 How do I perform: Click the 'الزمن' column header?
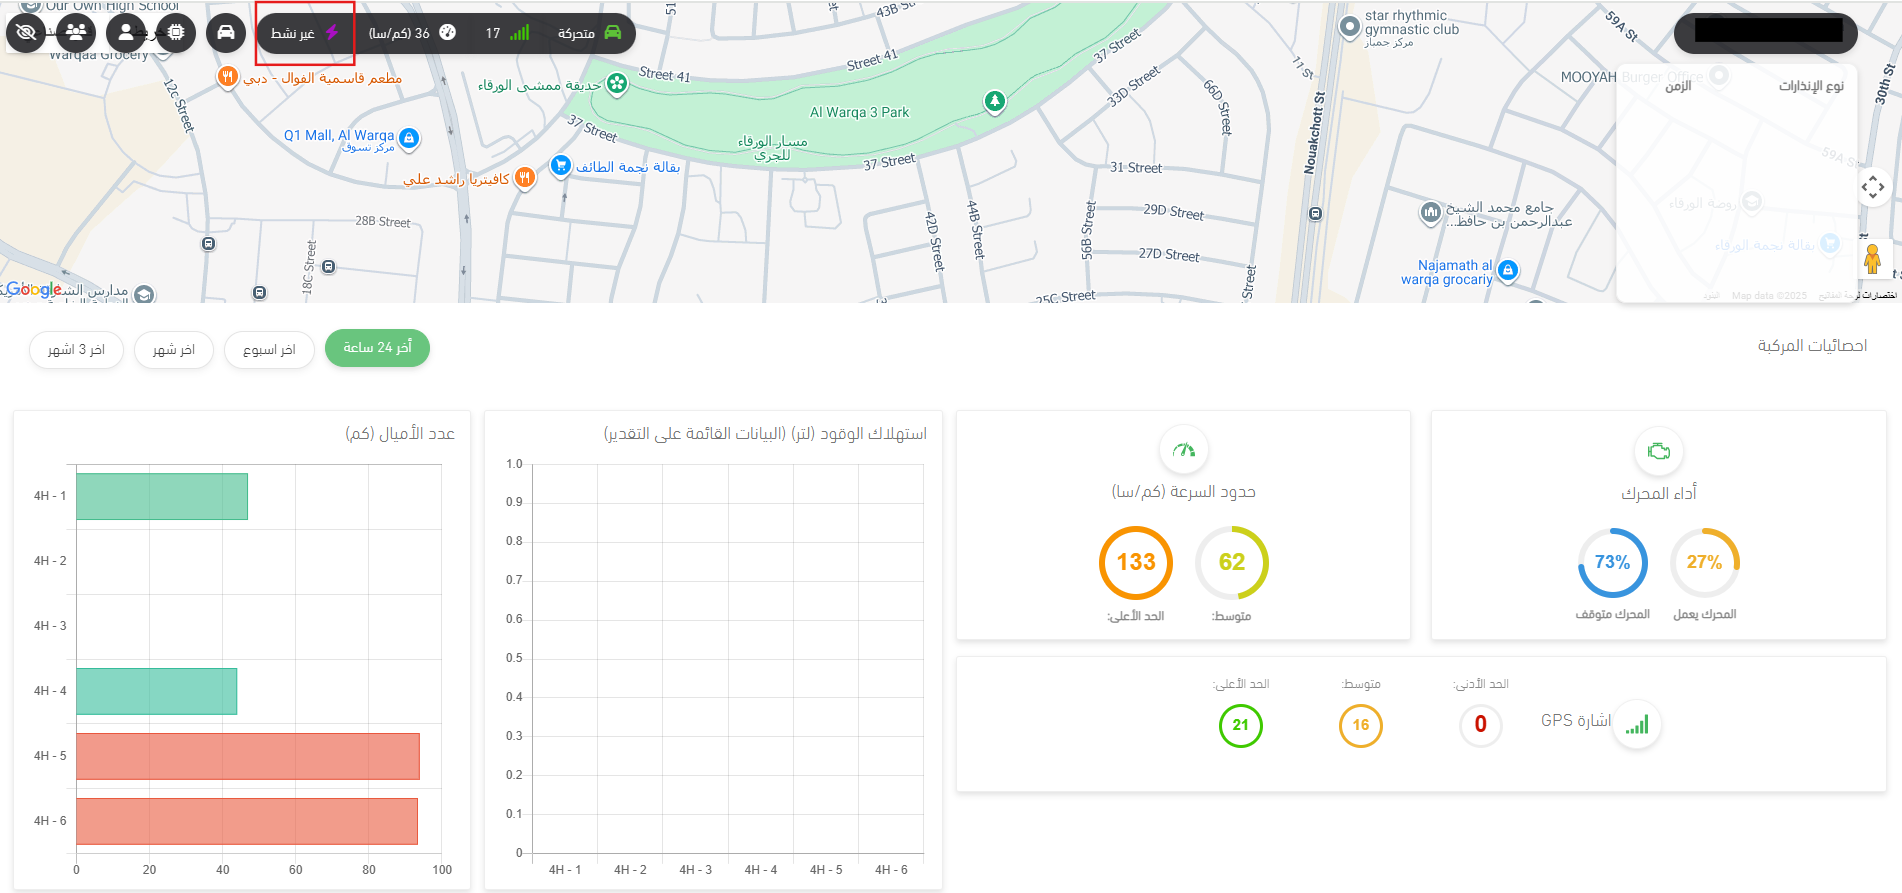click(x=1678, y=86)
